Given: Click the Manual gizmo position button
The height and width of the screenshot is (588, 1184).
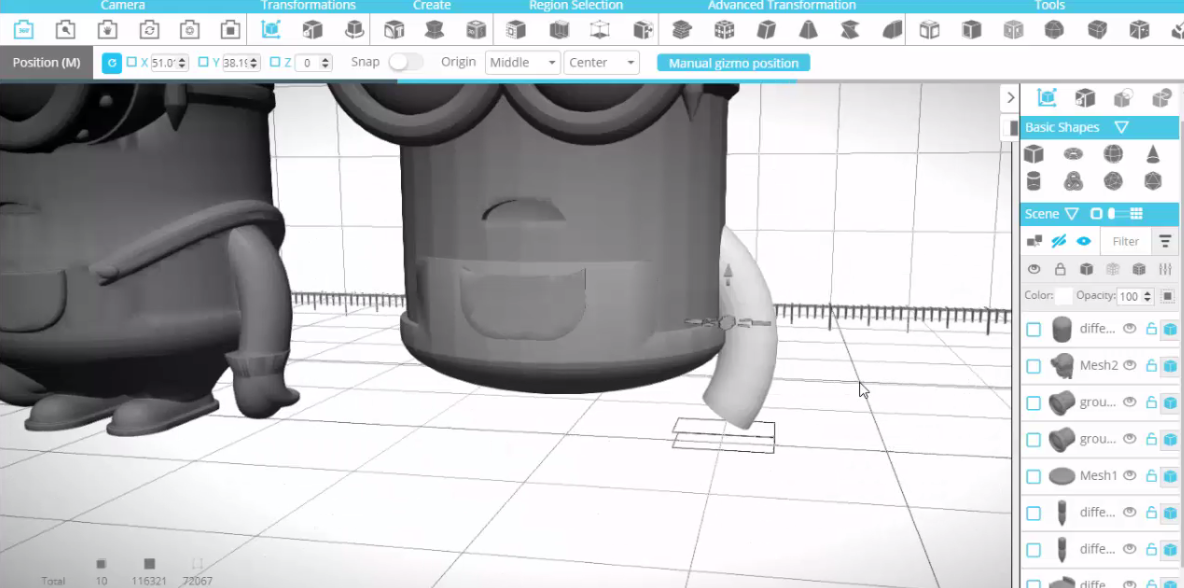Looking at the screenshot, I should (733, 63).
